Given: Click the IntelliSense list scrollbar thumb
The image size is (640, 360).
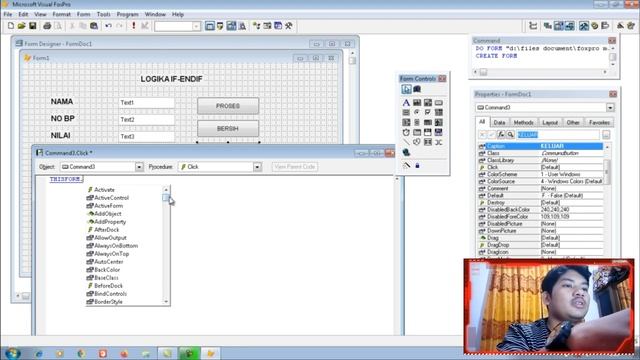Looking at the screenshot, I should click(x=166, y=198).
